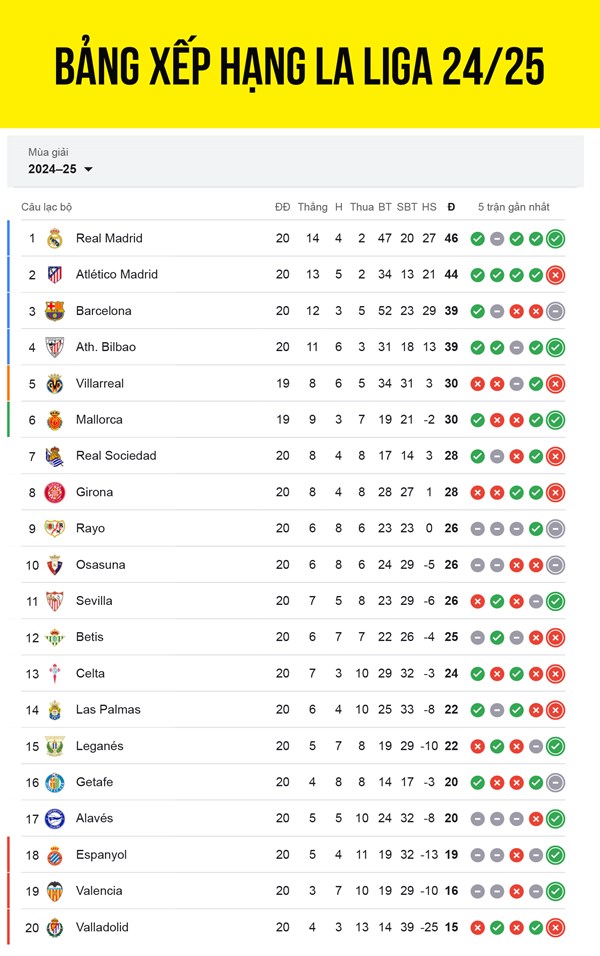Viewport: 600px width, 956px height.
Task: Open the Real Sociedad team link
Action: click(116, 455)
